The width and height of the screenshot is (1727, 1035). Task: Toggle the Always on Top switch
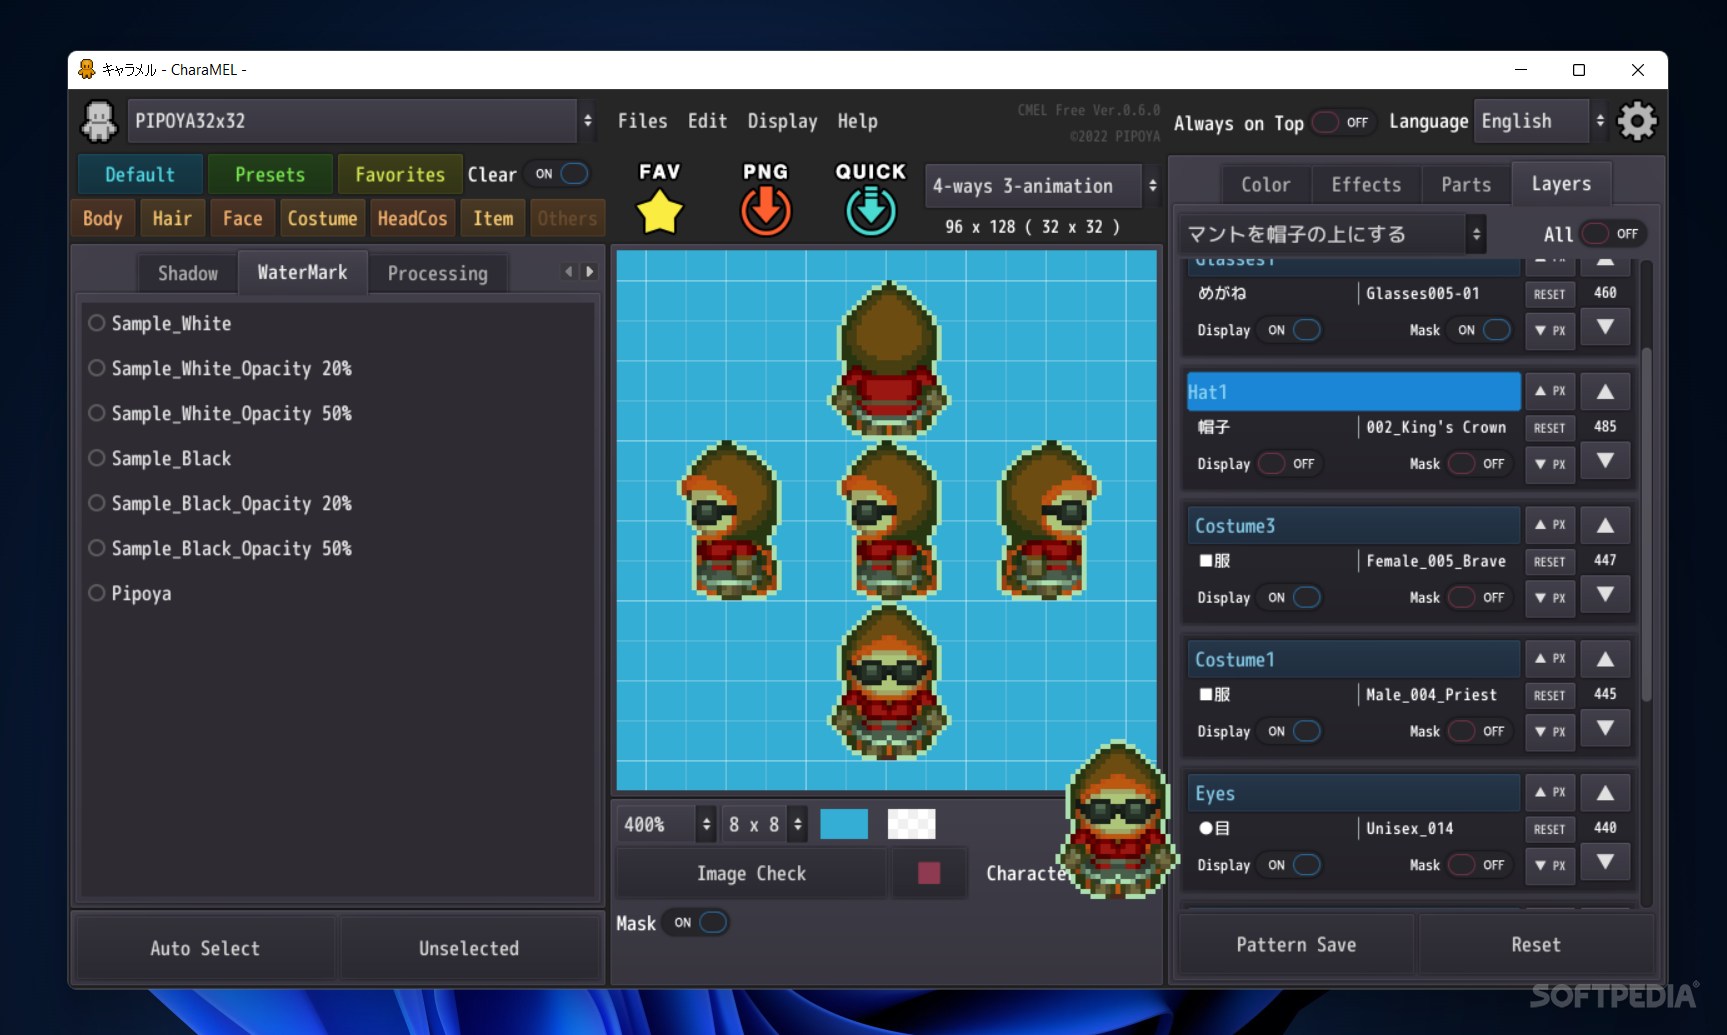click(x=1343, y=122)
